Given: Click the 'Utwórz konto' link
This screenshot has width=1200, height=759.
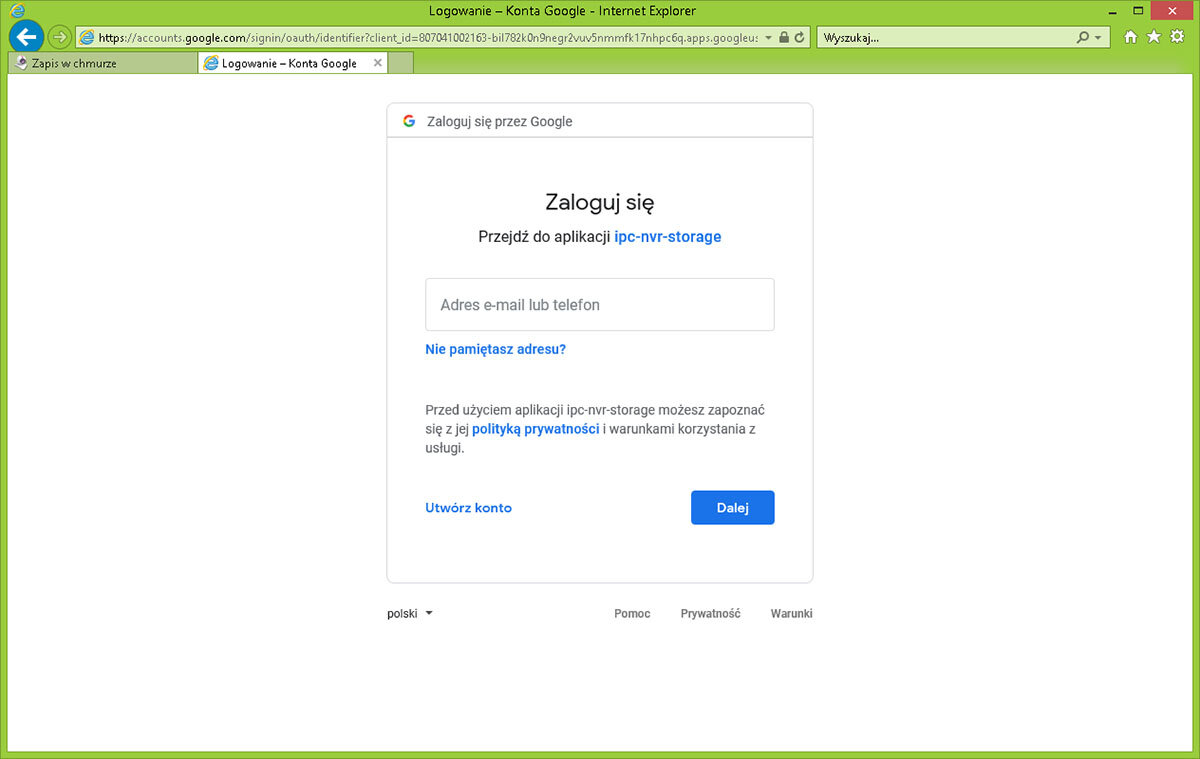Looking at the screenshot, I should (468, 508).
